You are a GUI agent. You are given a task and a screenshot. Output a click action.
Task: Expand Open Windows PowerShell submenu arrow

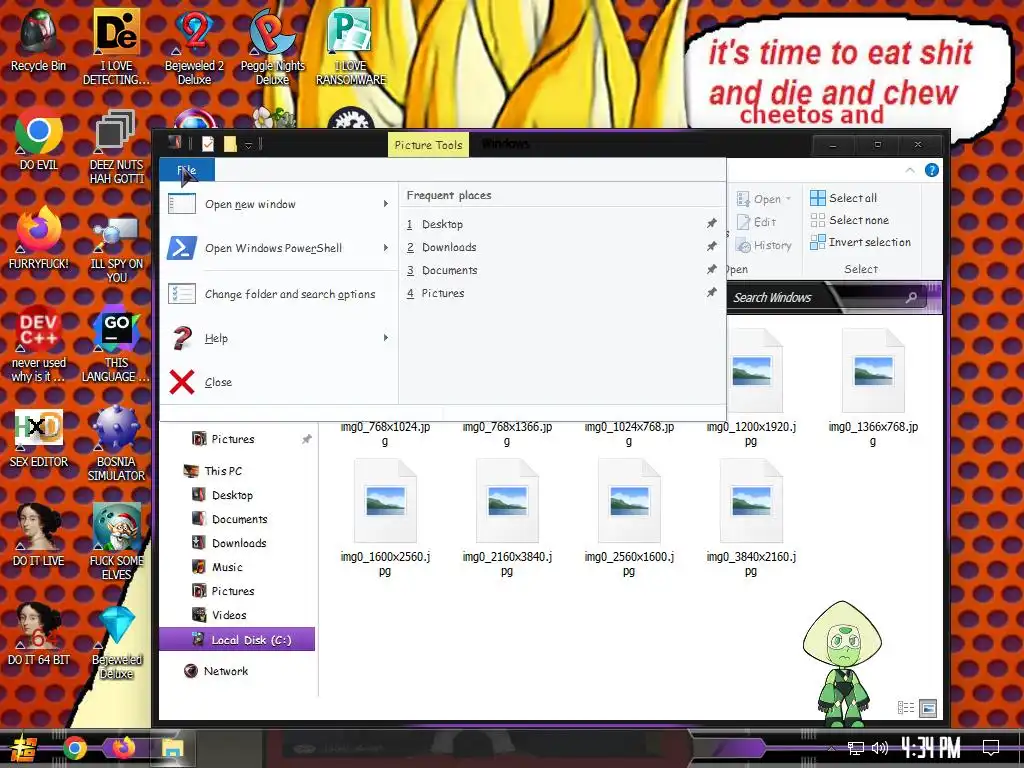[x=386, y=248]
